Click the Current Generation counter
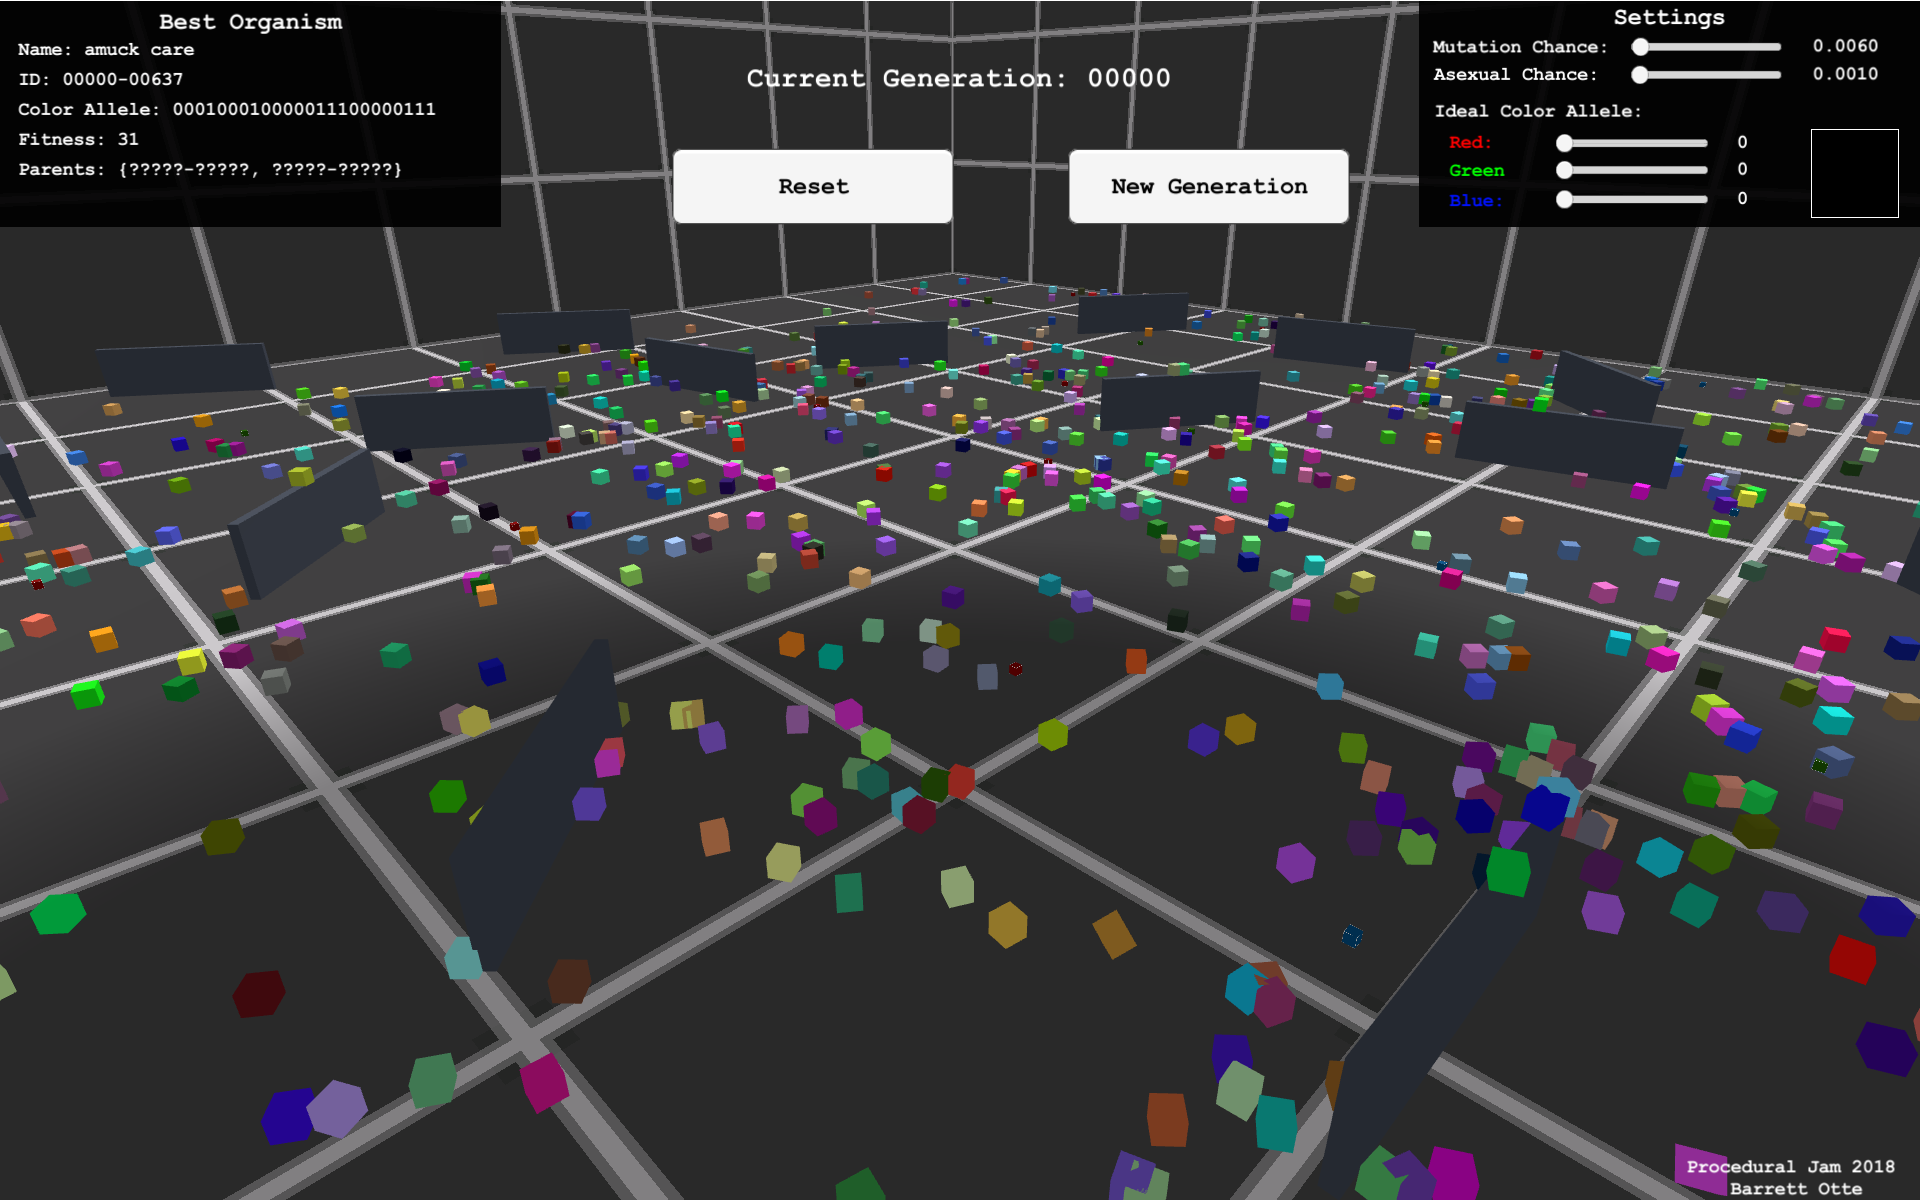The height and width of the screenshot is (1200, 1920). tap(958, 78)
